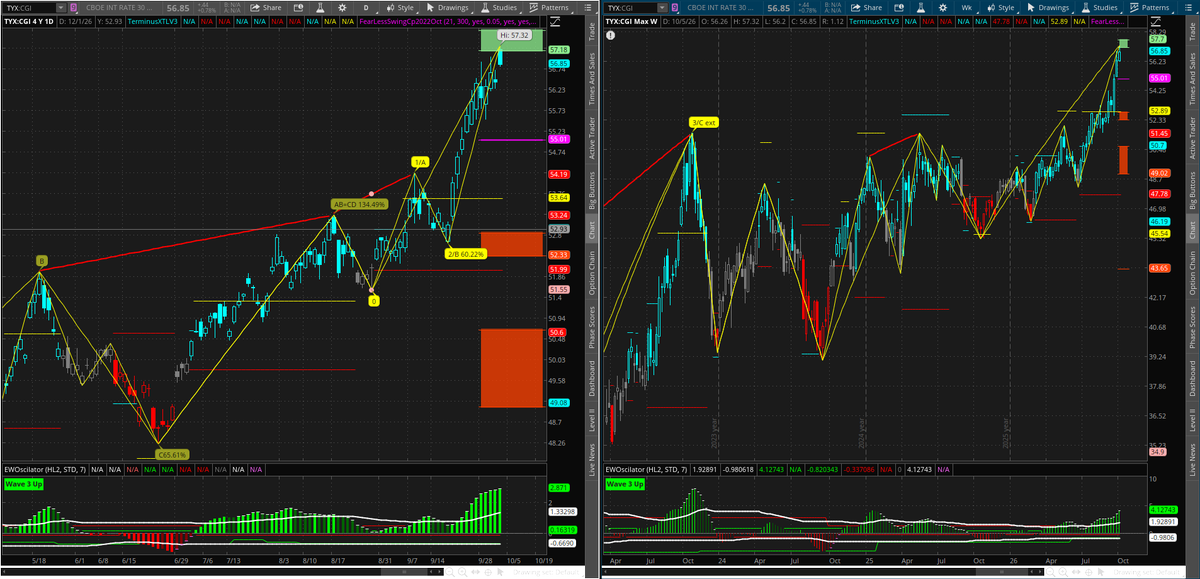
Task: Click the price axis scale icon on left chart
Action: pyautogui.click(x=556, y=20)
